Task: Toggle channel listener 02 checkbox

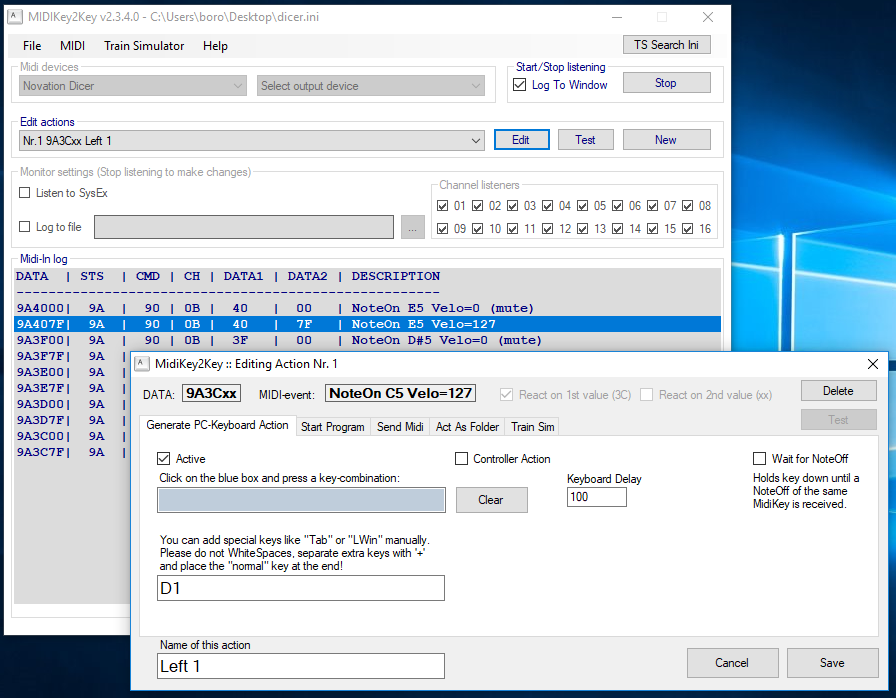Action: point(478,206)
